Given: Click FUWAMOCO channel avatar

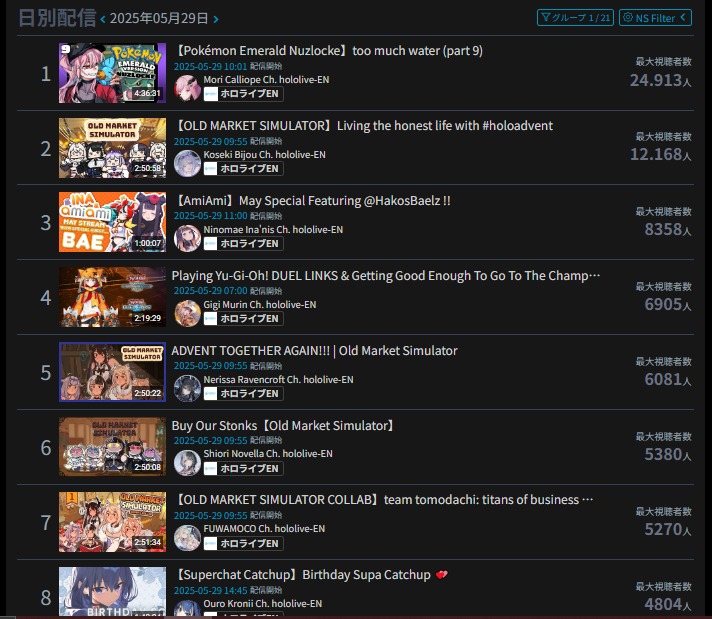Looking at the screenshot, I should pyautogui.click(x=187, y=537).
